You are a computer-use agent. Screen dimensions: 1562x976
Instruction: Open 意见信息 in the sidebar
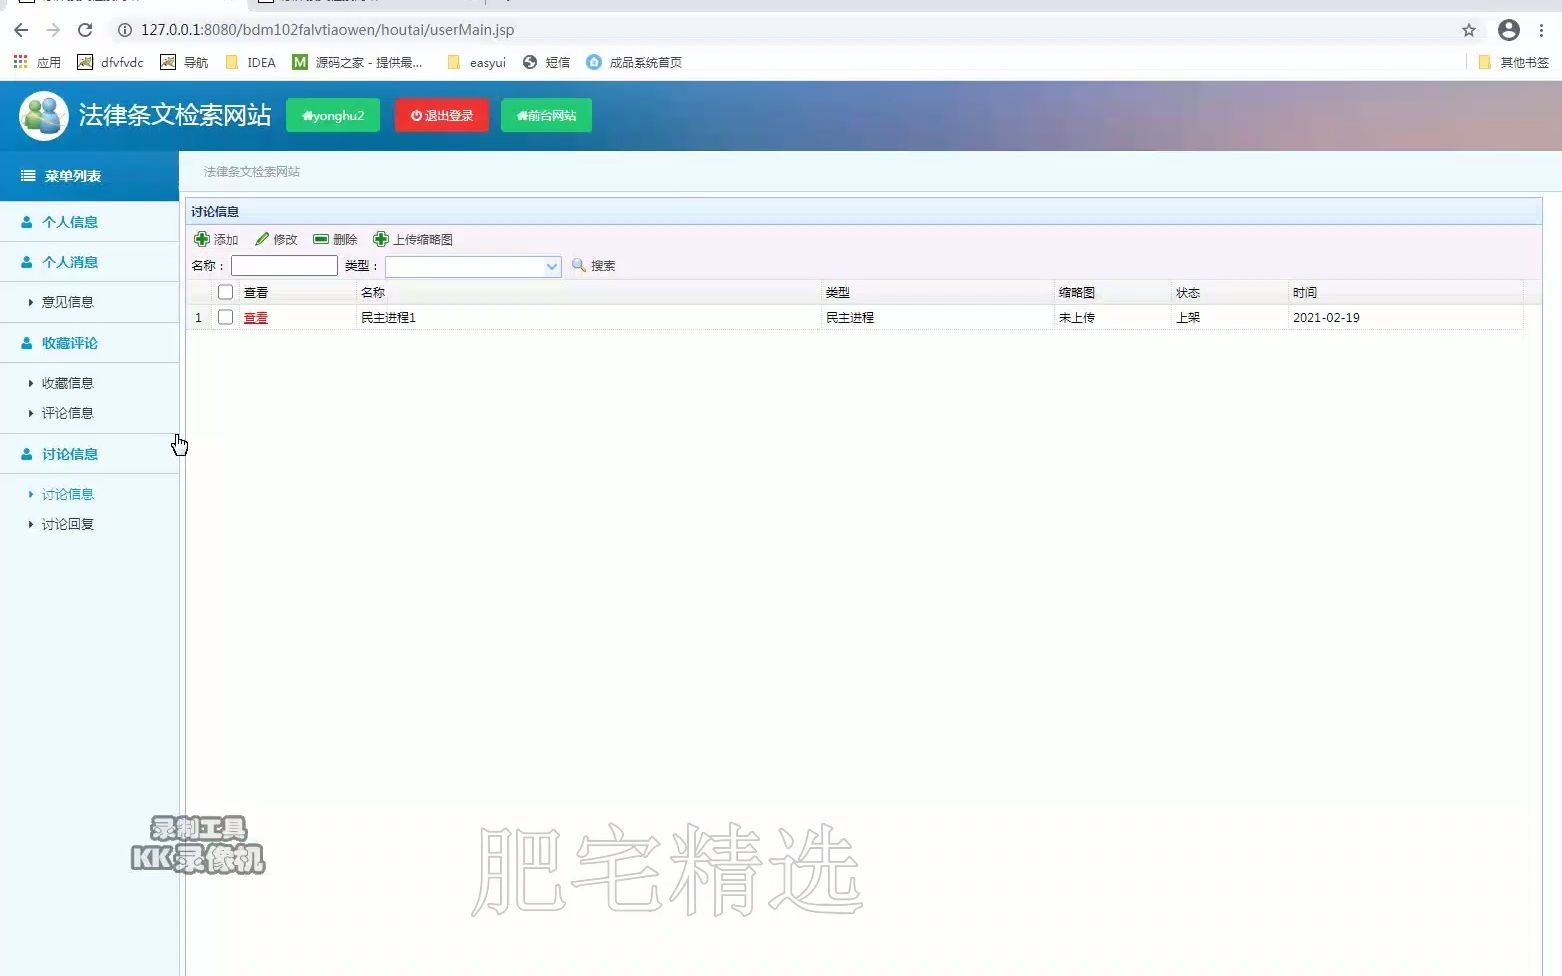pos(67,302)
